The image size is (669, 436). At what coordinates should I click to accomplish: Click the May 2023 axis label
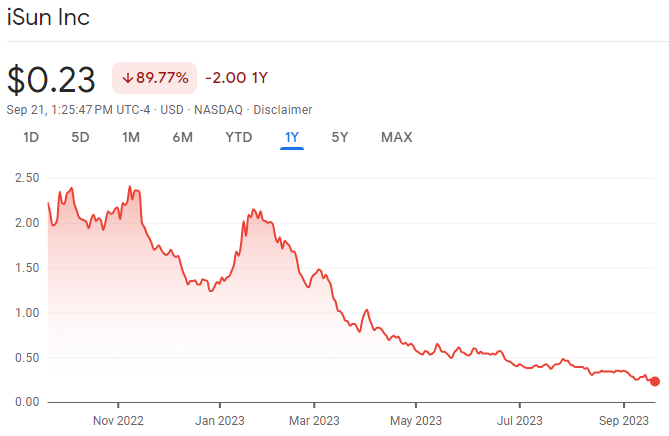416,421
